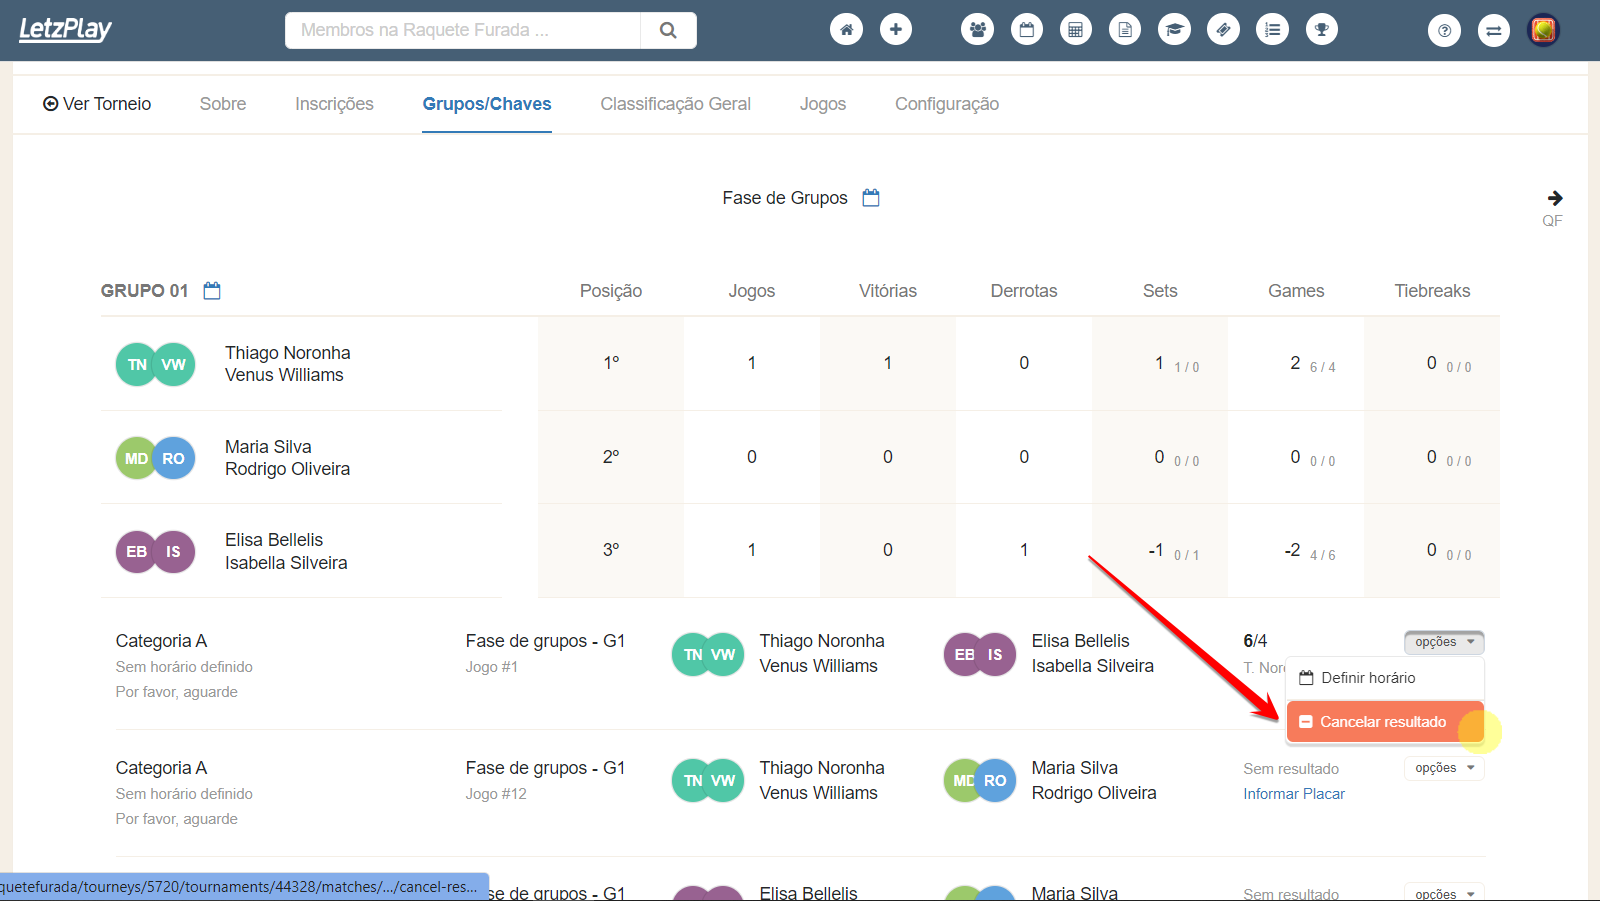Click the members search input field
The image size is (1600, 901).
click(463, 30)
